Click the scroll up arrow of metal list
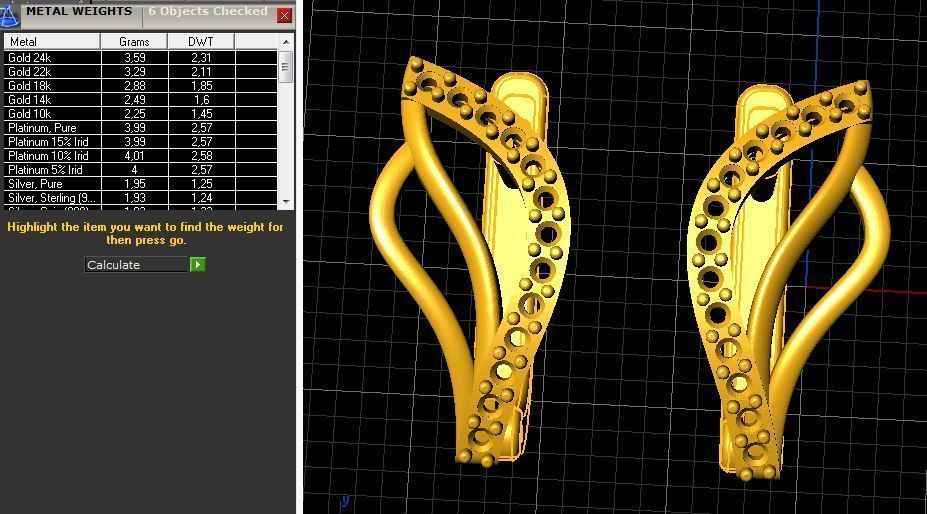Viewport: 927px width, 514px height. tap(286, 42)
